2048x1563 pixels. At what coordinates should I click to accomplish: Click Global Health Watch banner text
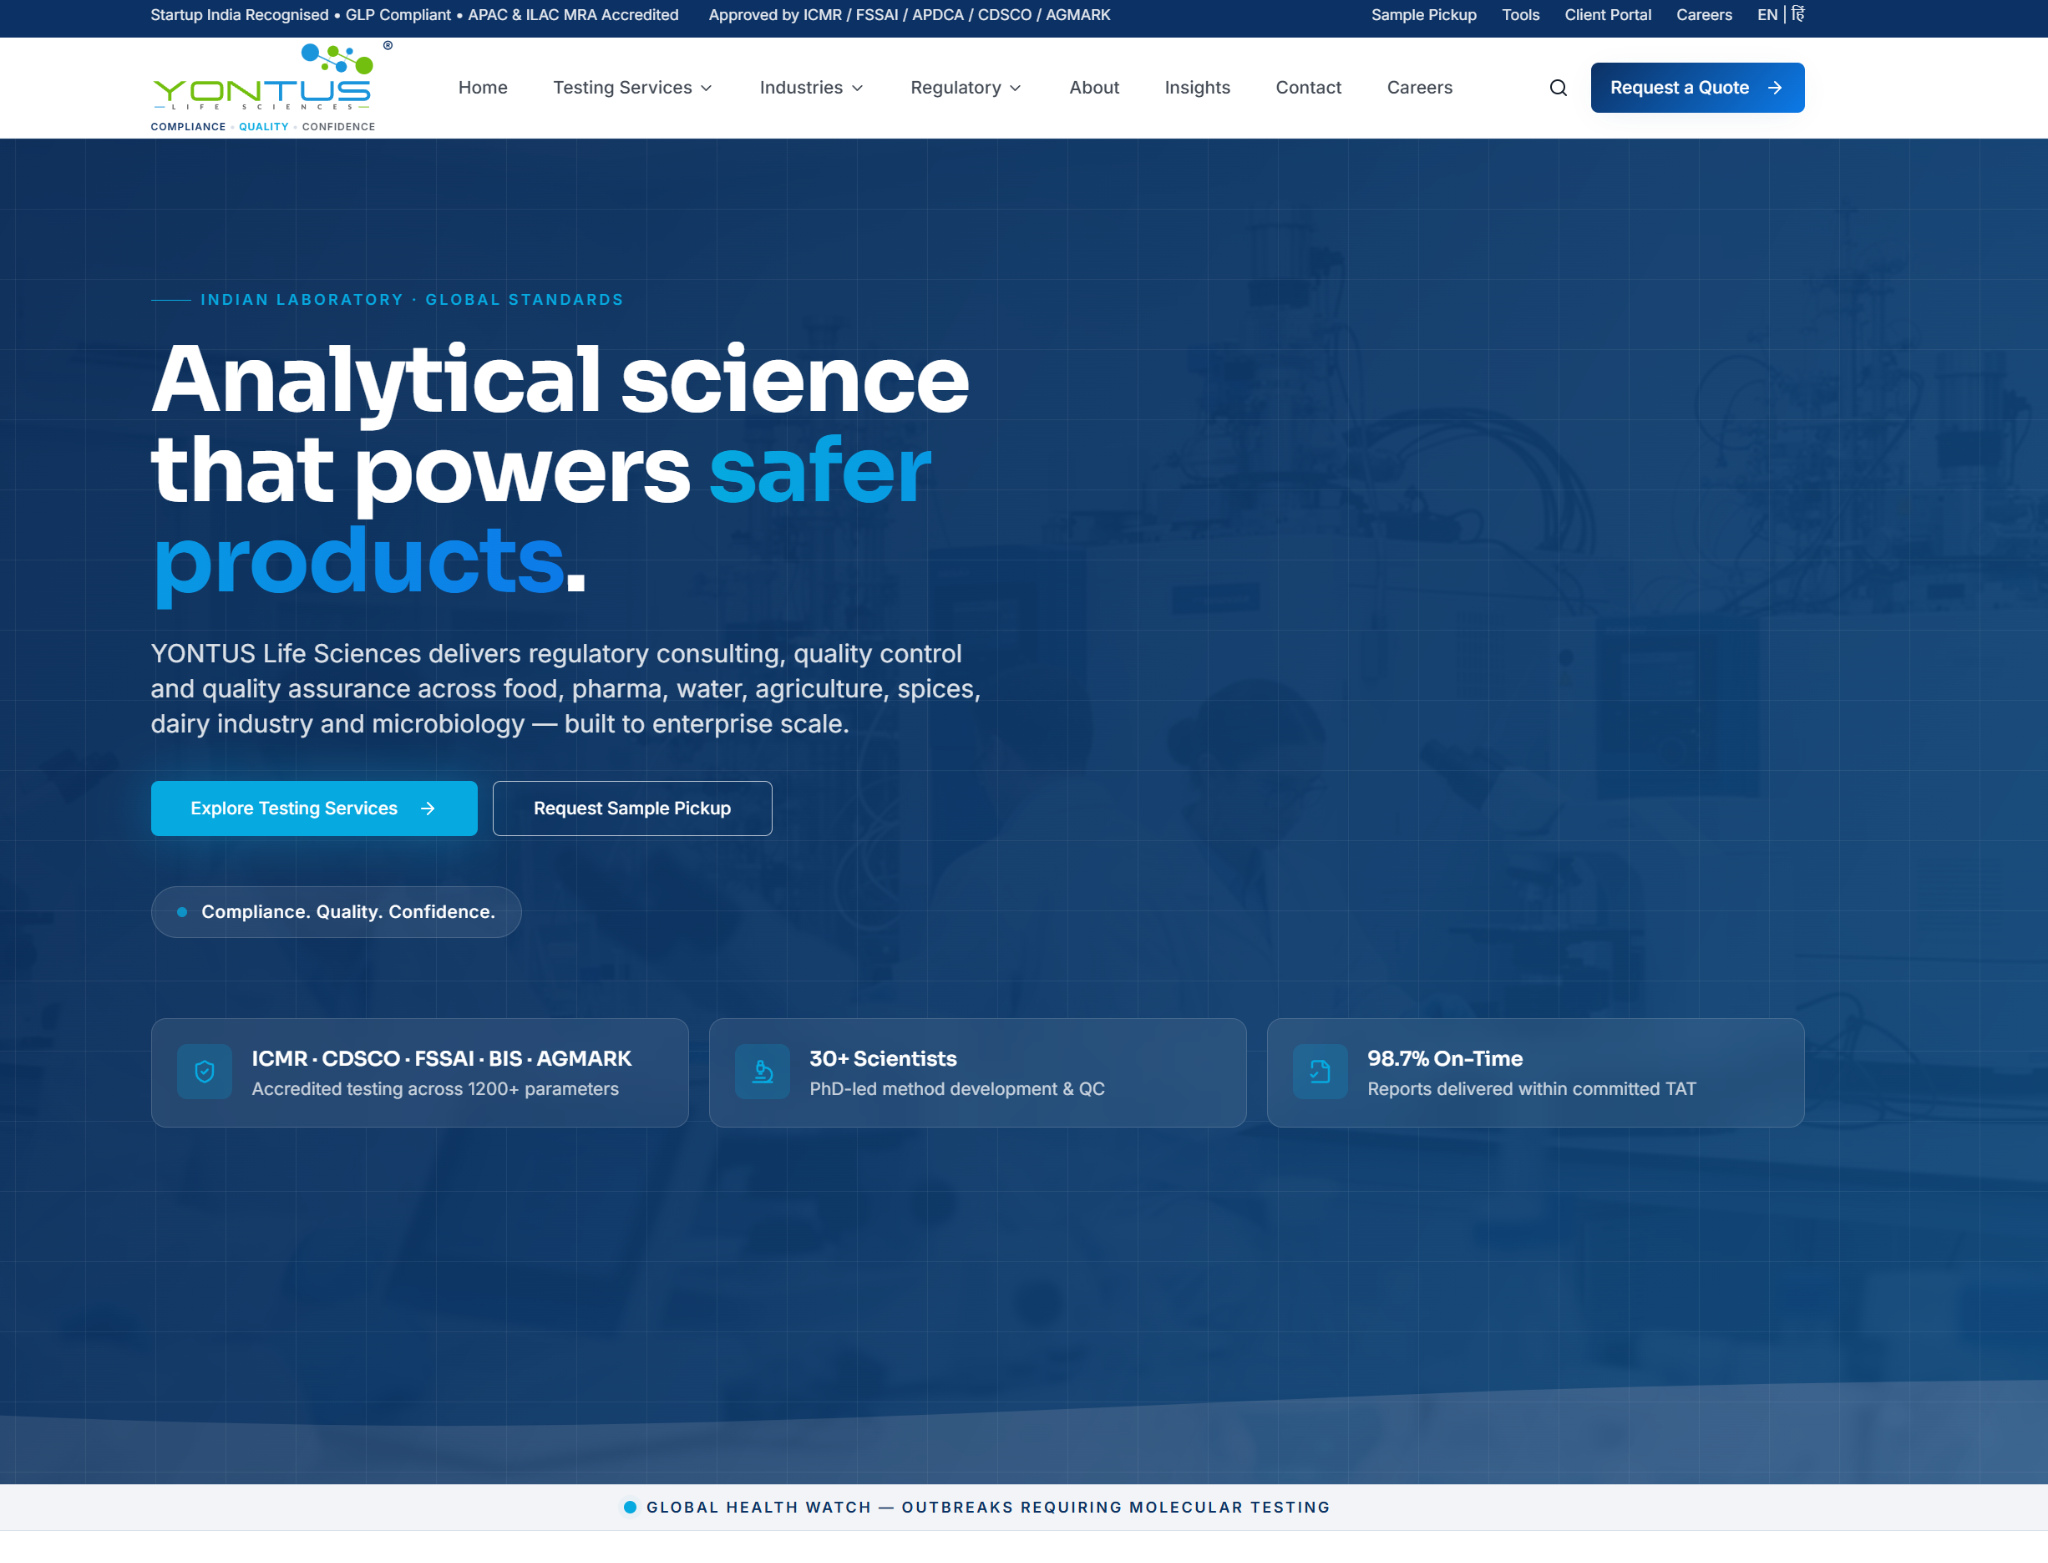click(987, 1507)
